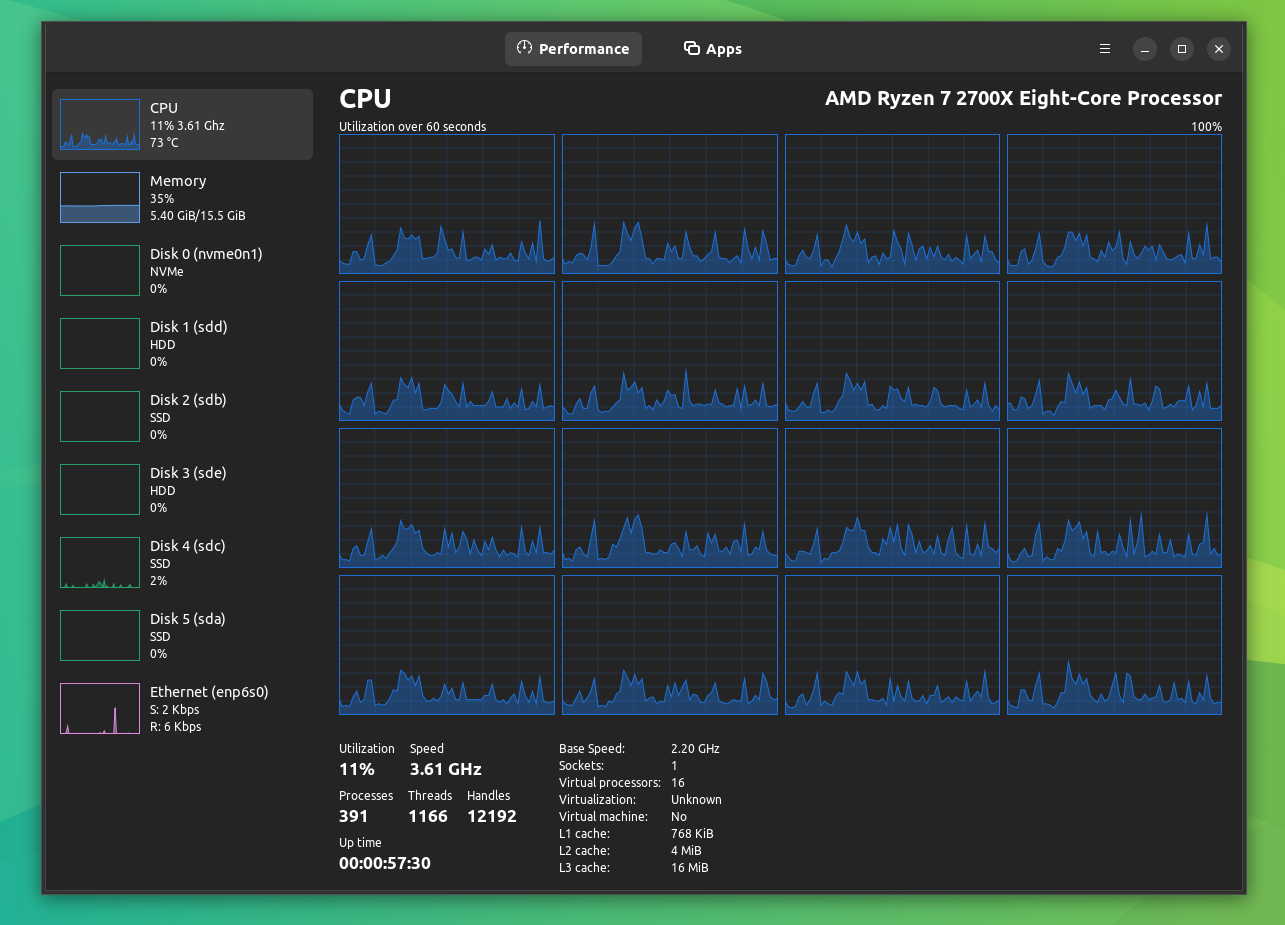Image resolution: width=1285 pixels, height=925 pixels.
Task: Select the CPU graph thumbnail in the sidebar
Action: 99,124
